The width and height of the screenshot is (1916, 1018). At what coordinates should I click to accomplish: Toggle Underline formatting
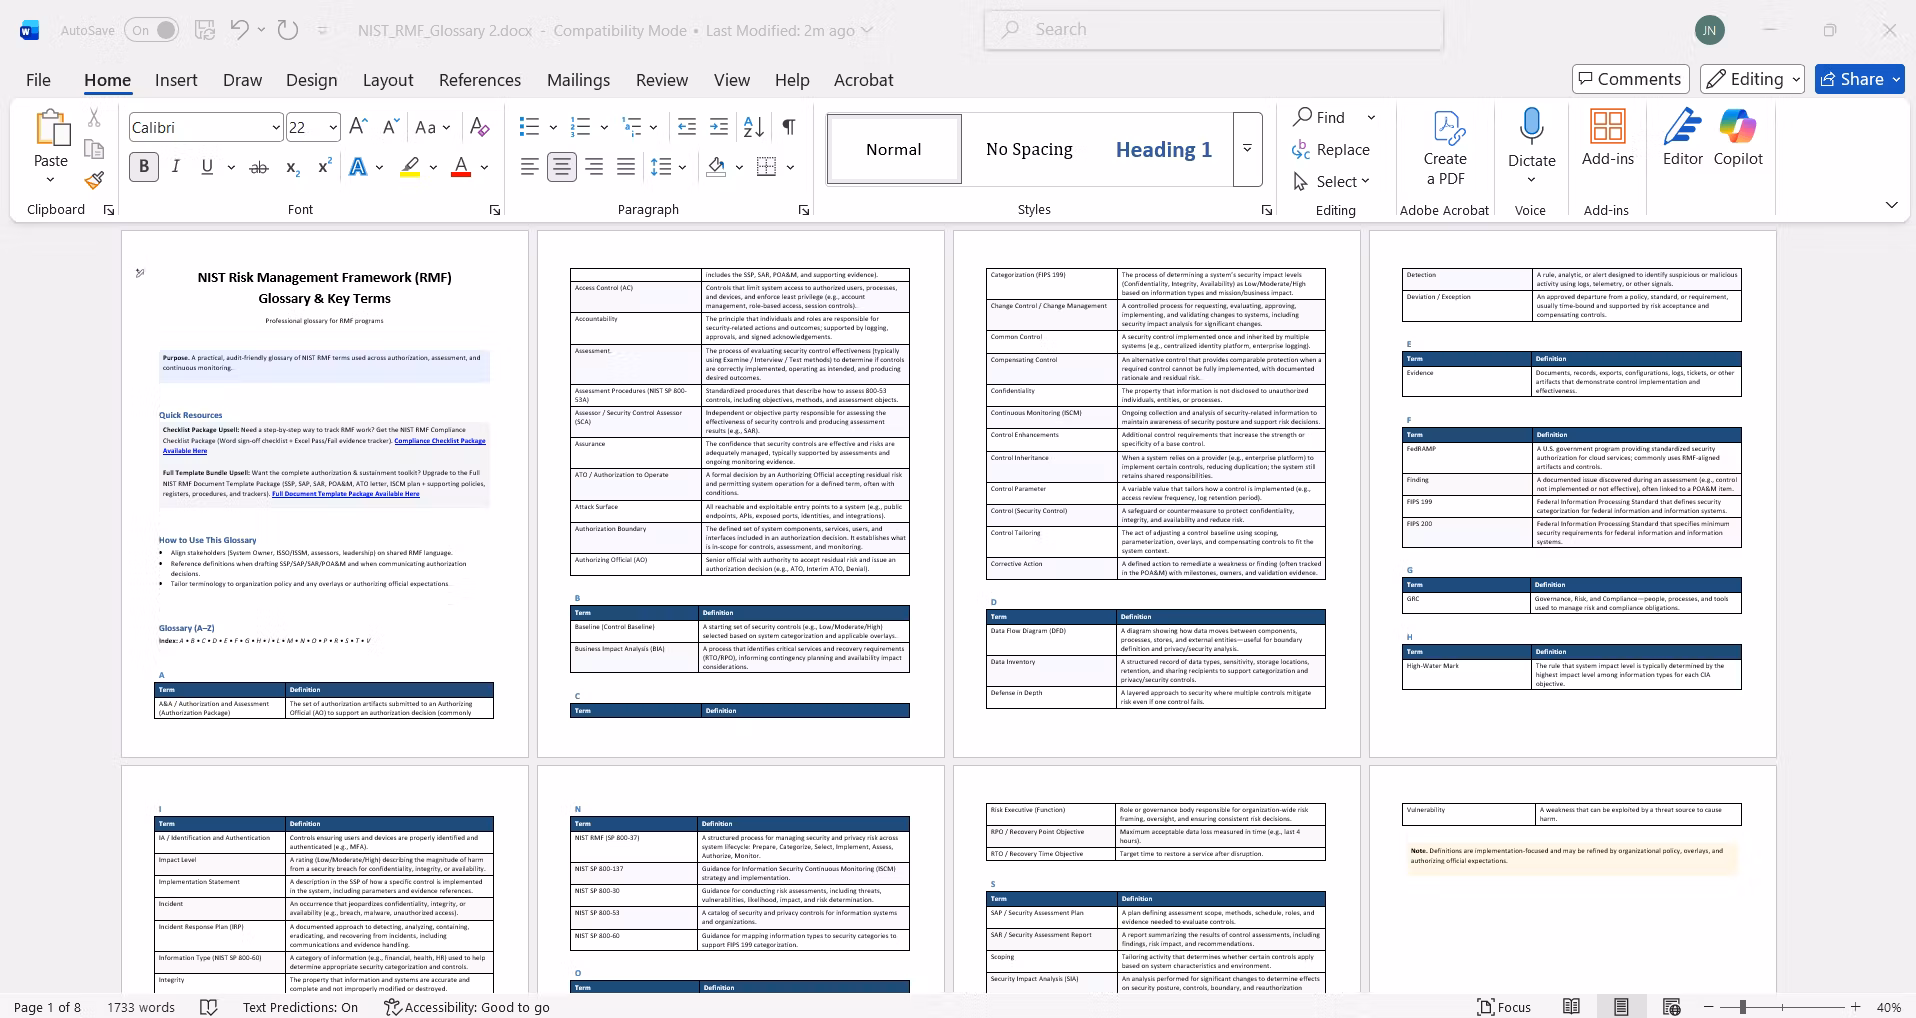pos(207,167)
